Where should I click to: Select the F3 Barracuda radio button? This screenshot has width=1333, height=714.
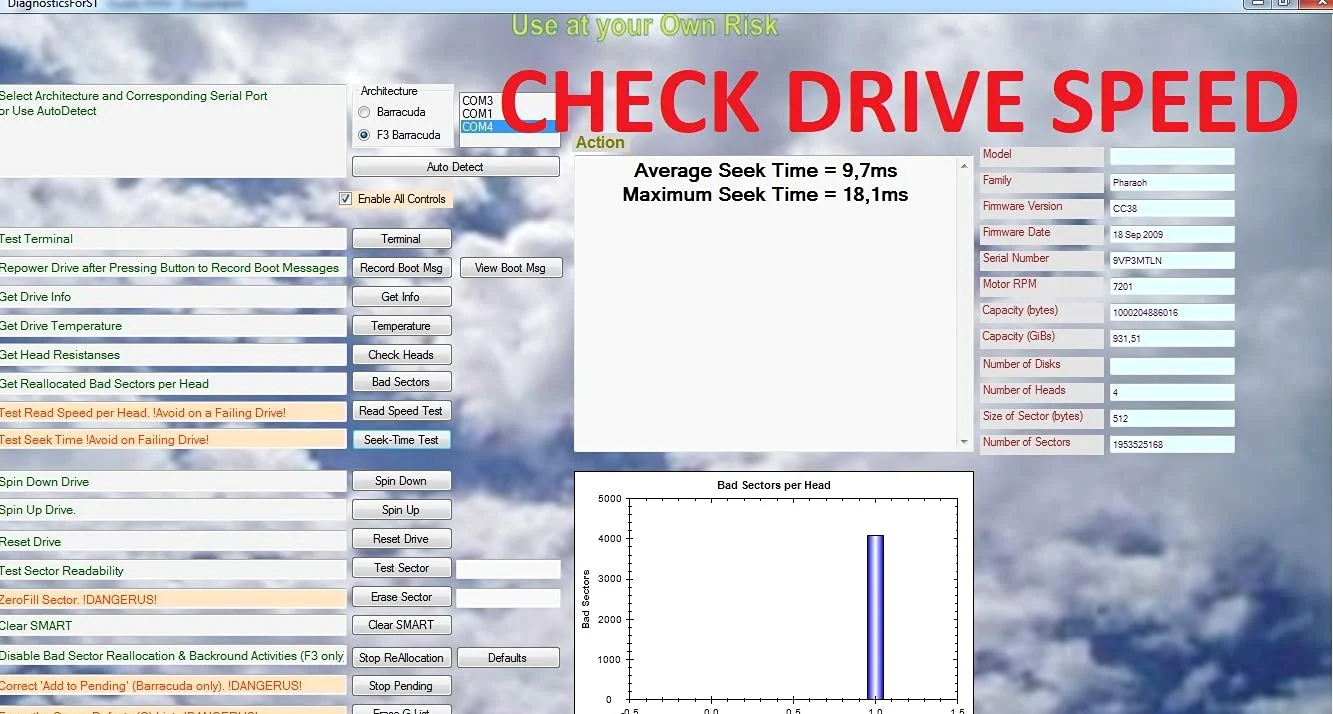(x=364, y=135)
